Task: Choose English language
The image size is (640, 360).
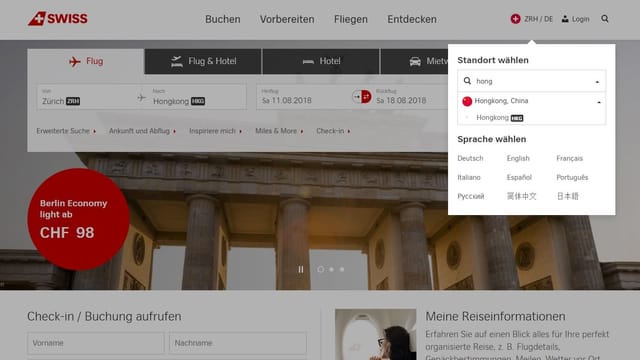Action: tap(518, 158)
